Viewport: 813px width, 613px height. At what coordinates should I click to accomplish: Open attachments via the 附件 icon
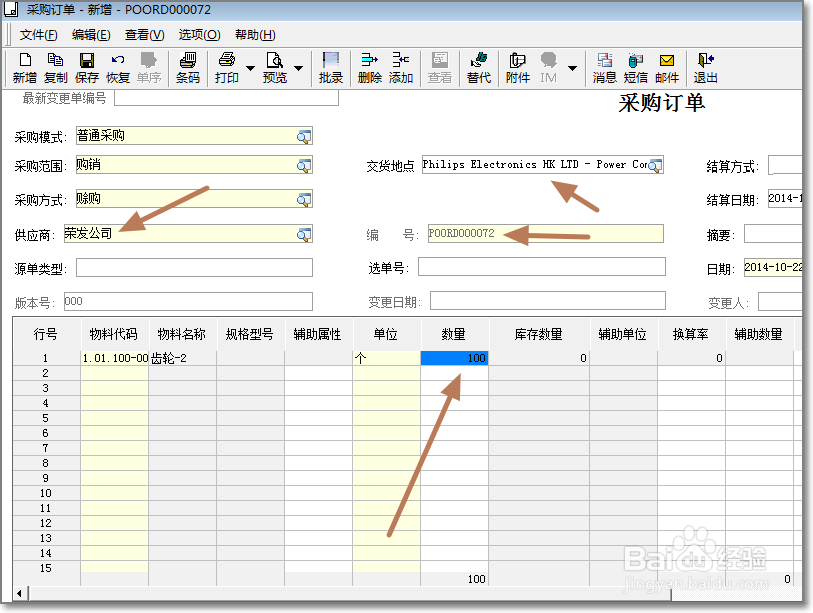coord(517,65)
